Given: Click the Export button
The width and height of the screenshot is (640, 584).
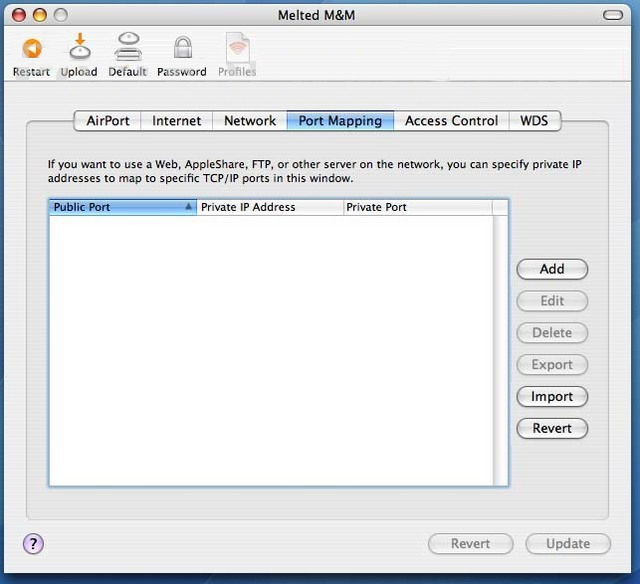Looking at the screenshot, I should coord(552,365).
